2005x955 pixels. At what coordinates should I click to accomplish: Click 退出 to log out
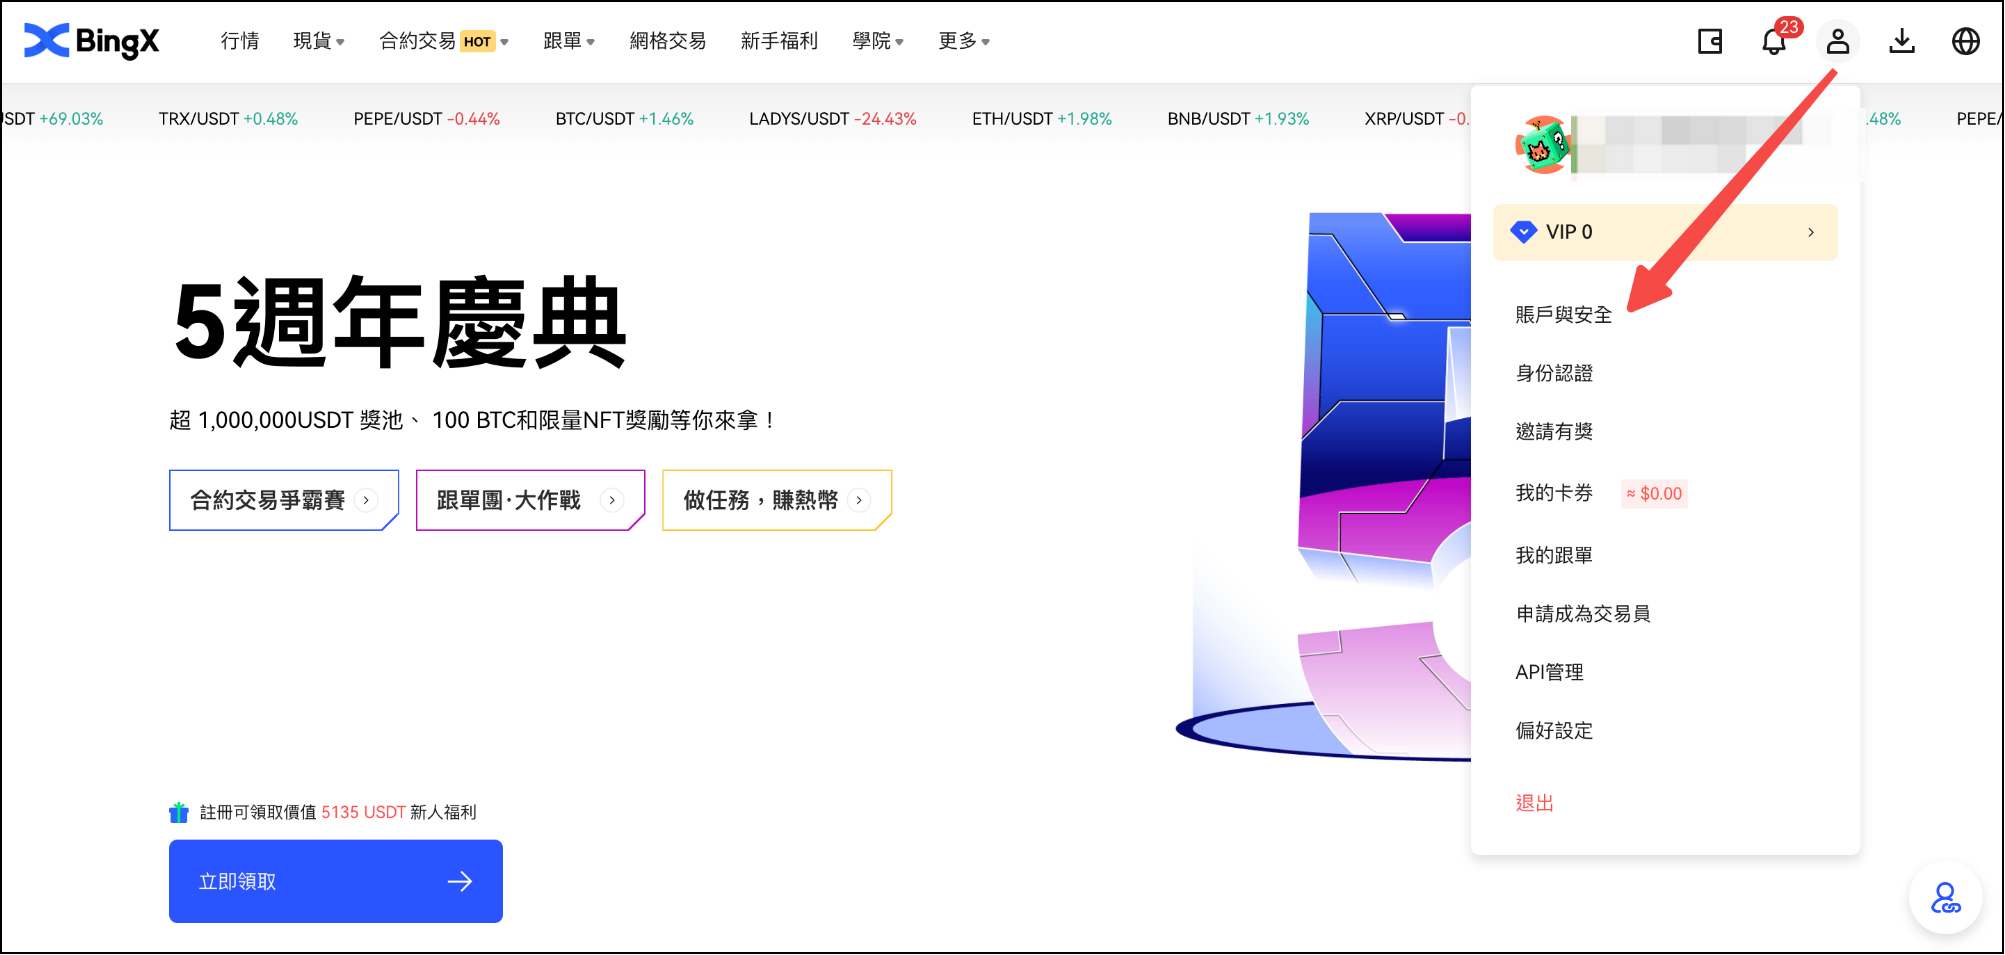(x=1534, y=803)
